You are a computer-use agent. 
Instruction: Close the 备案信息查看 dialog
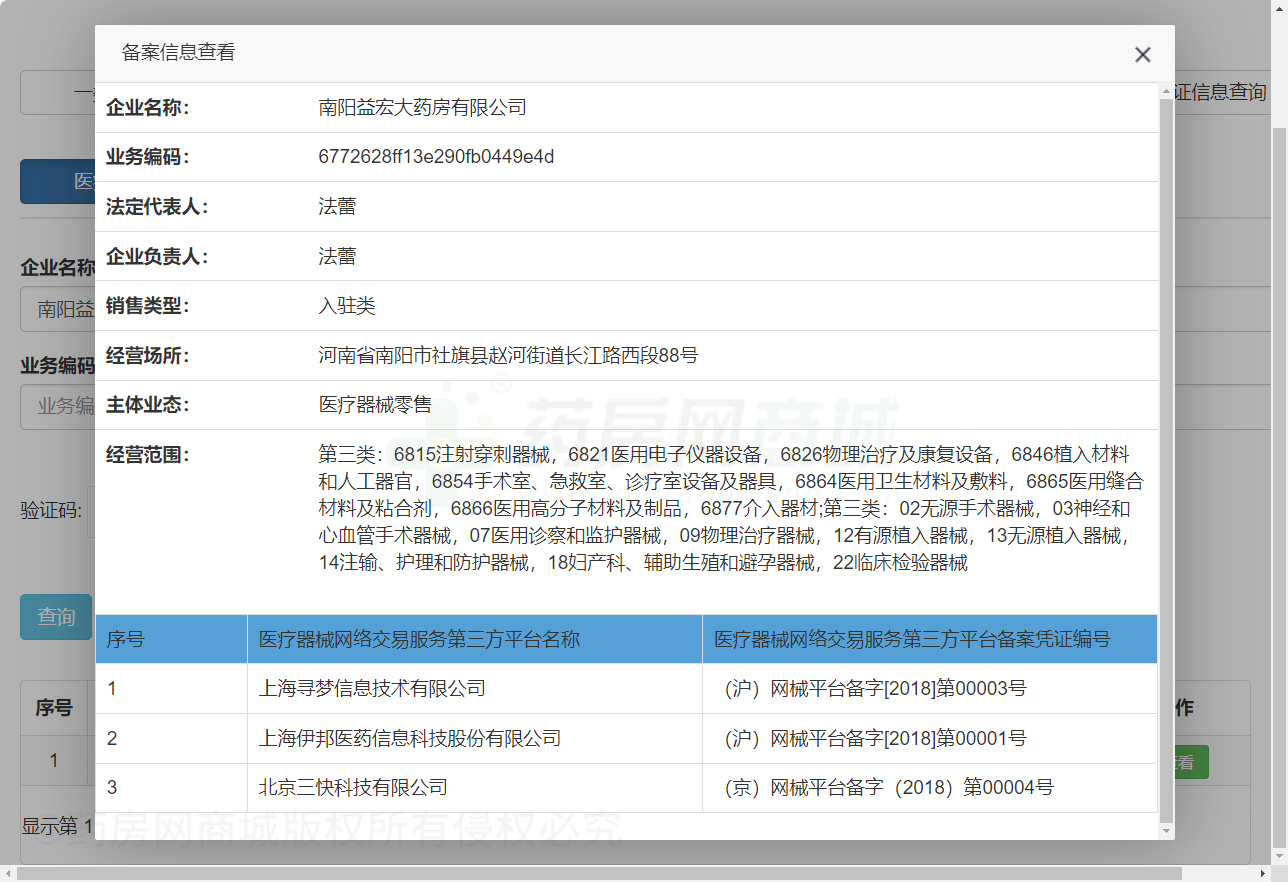point(1142,55)
